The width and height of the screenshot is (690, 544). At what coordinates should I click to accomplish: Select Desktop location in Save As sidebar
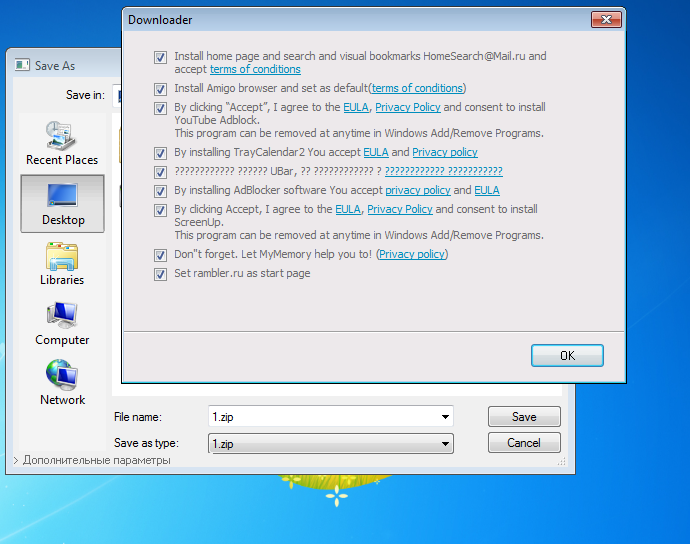pyautogui.click(x=62, y=203)
